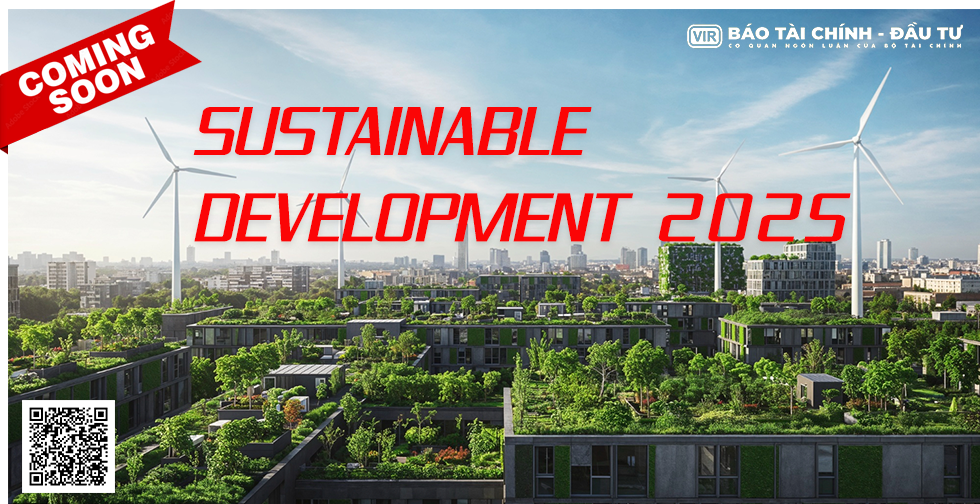Click the QR code in bottom-left corner
This screenshot has width=980, height=504.
point(68,446)
